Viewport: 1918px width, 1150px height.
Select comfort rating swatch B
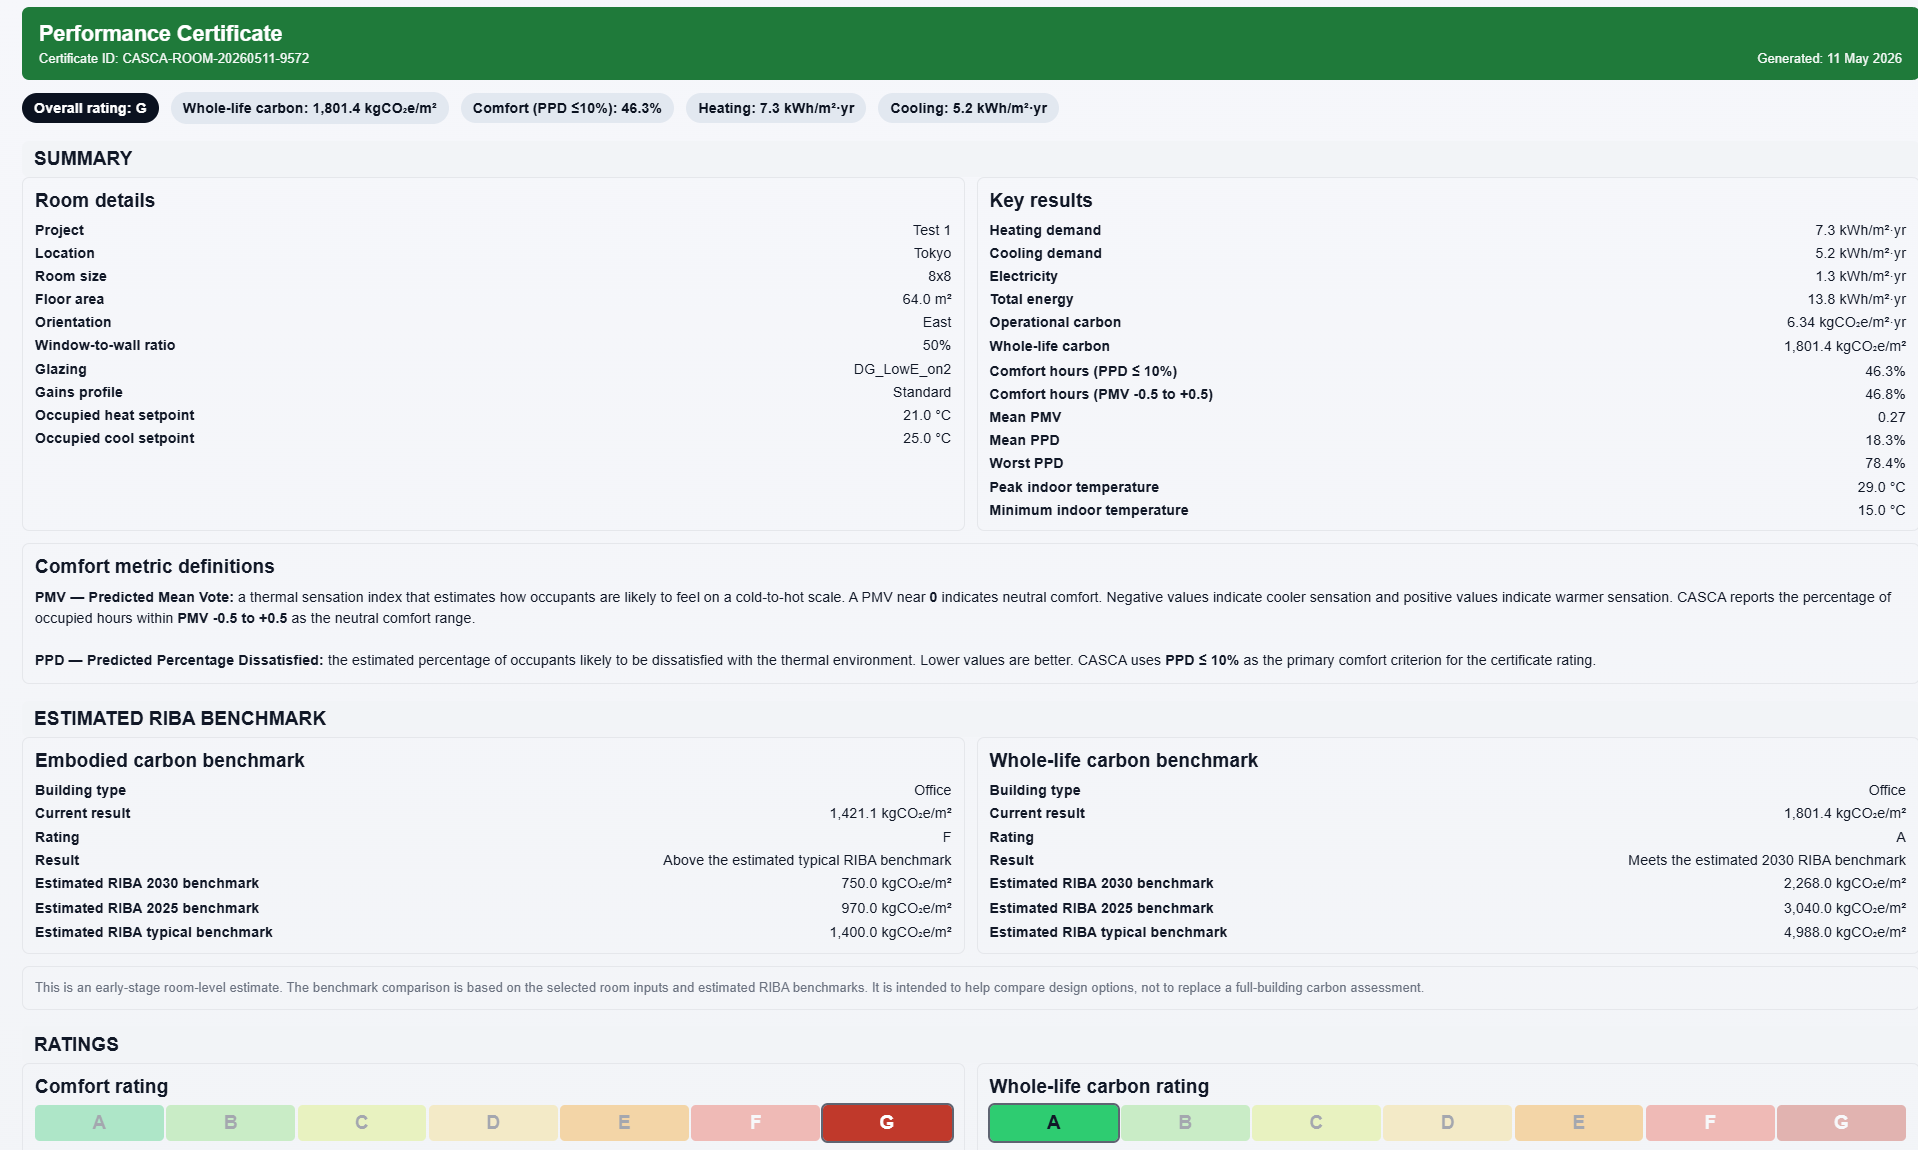(x=230, y=1122)
